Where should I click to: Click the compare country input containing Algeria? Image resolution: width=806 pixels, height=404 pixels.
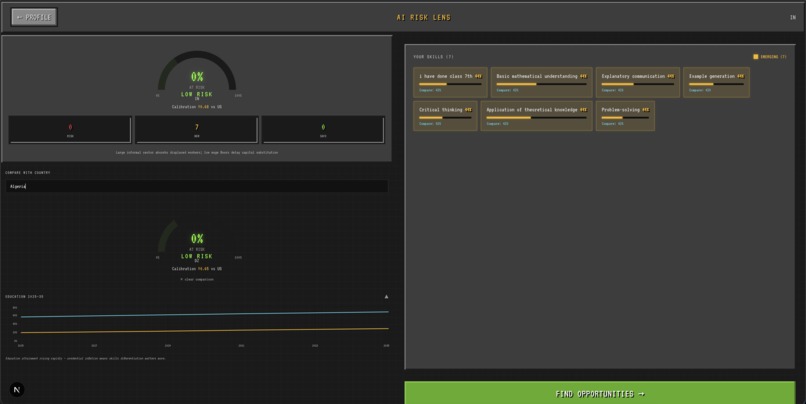(197, 186)
